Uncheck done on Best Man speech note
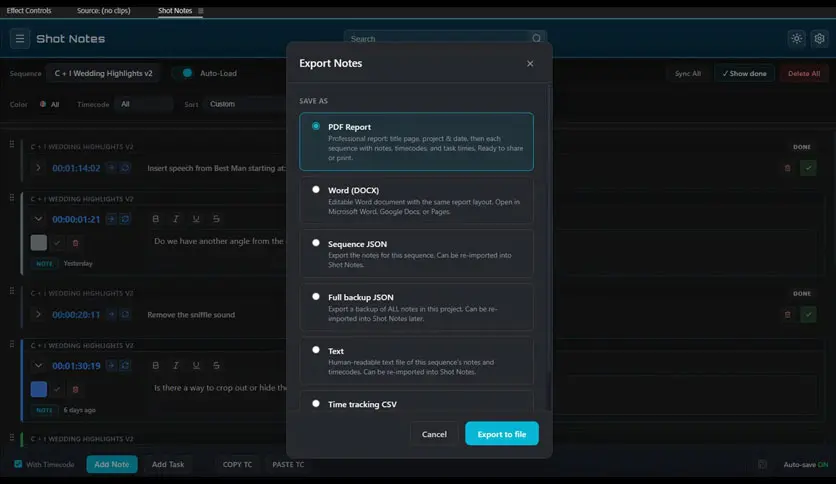 (808, 168)
